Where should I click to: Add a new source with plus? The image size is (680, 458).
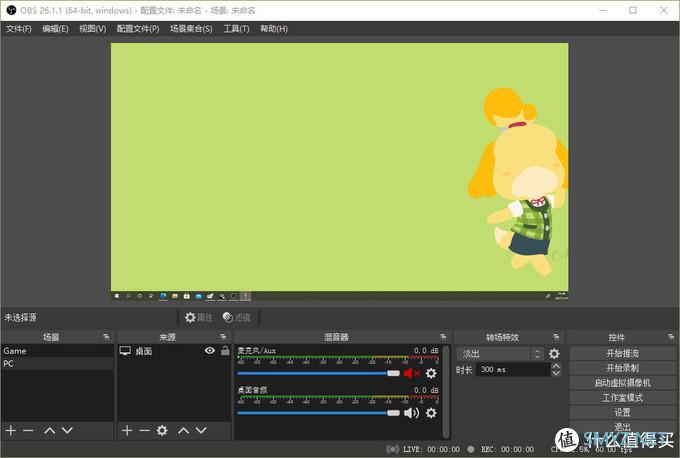pos(127,430)
